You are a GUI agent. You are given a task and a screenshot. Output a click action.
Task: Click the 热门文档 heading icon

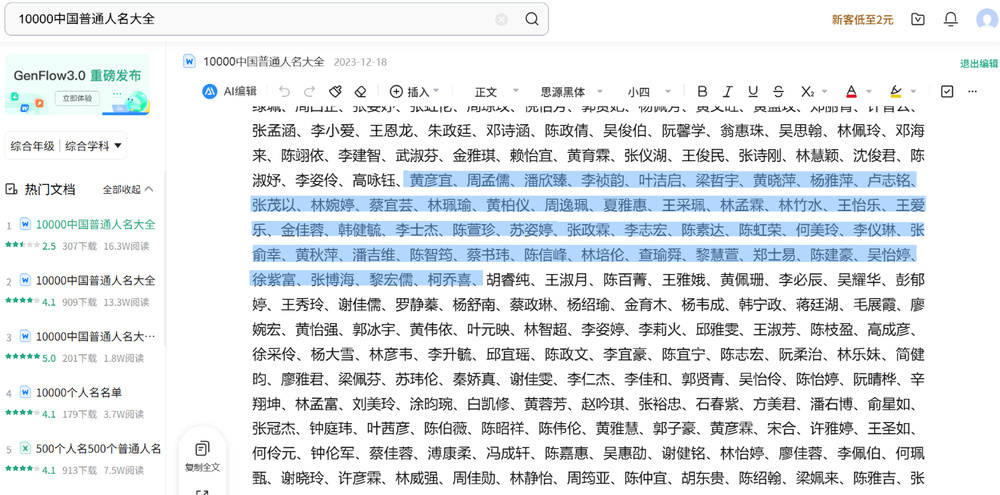(11, 189)
